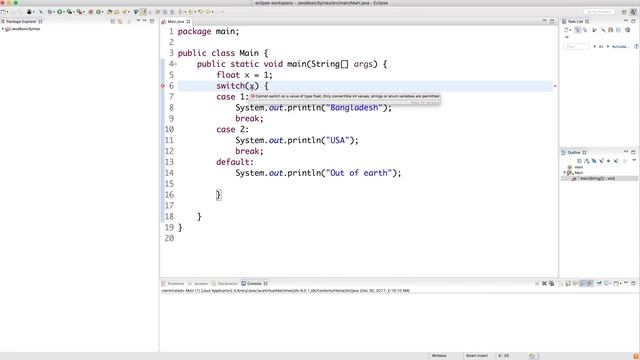The image size is (640, 360).
Task: Switch to the Problems tab
Action: tap(173, 283)
